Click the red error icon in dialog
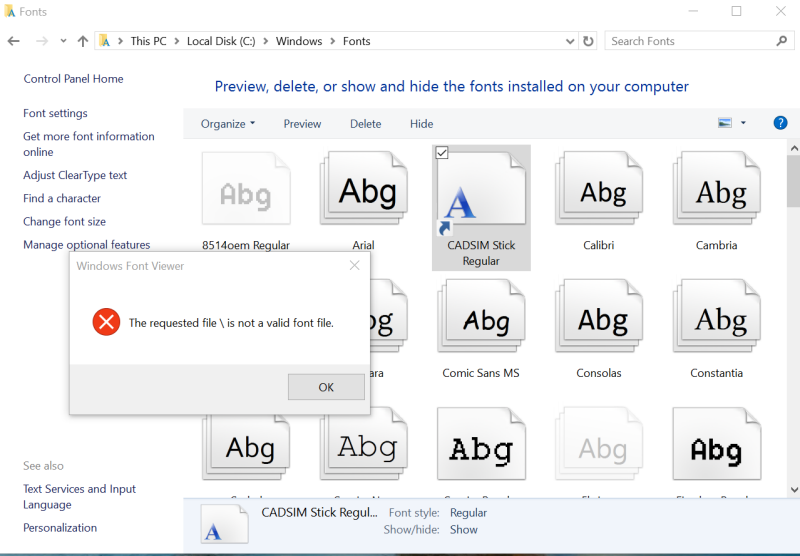800x556 pixels. [x=106, y=322]
